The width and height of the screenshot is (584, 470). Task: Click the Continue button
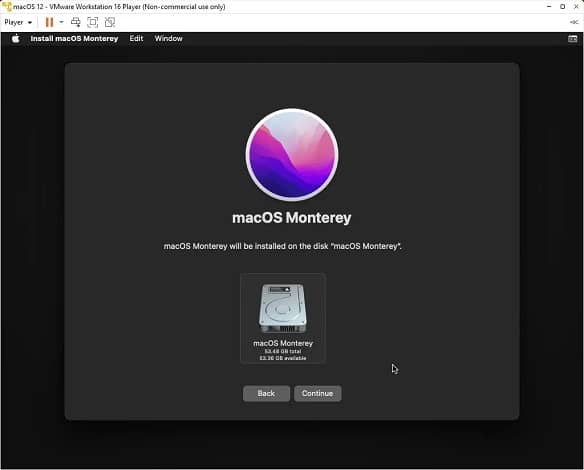coord(317,393)
